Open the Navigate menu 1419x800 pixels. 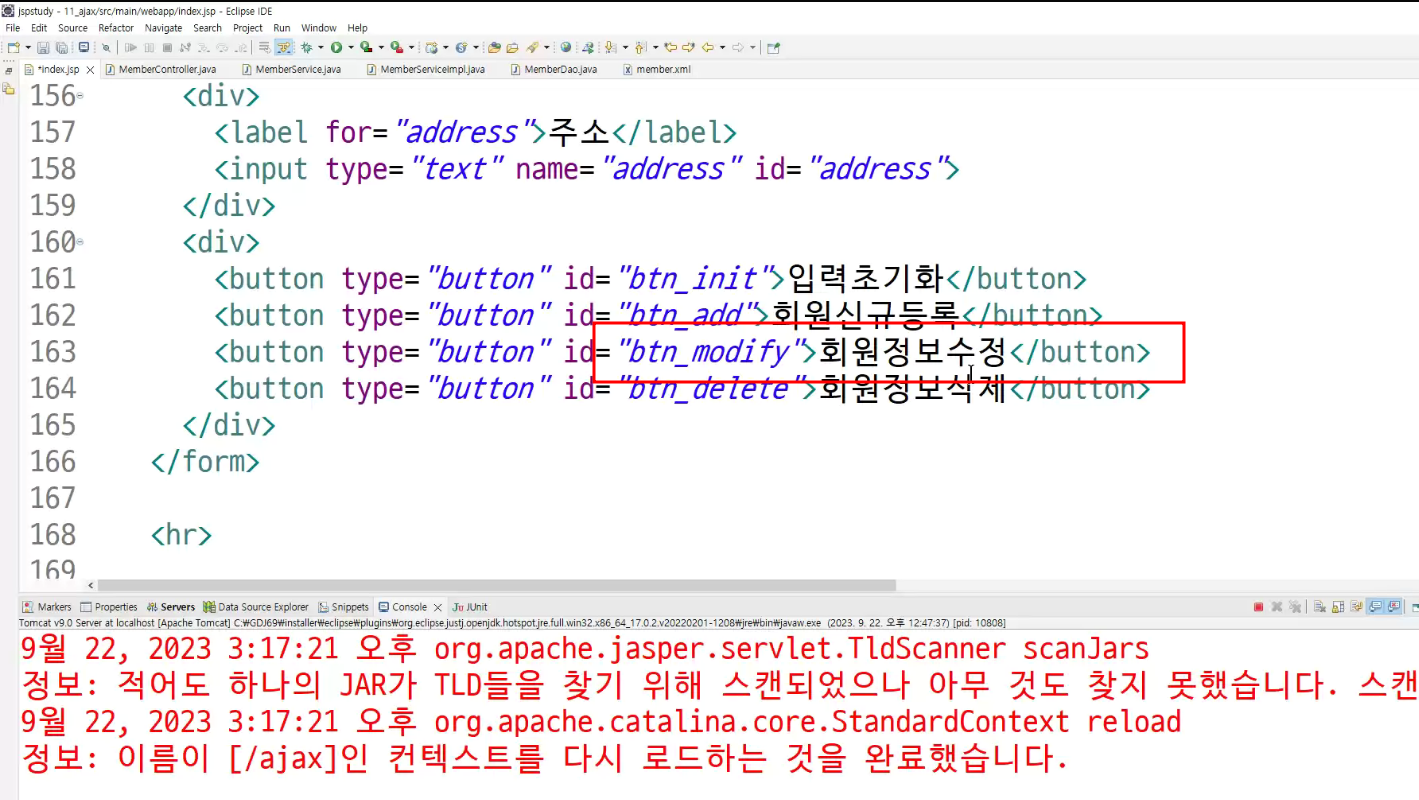(x=164, y=28)
